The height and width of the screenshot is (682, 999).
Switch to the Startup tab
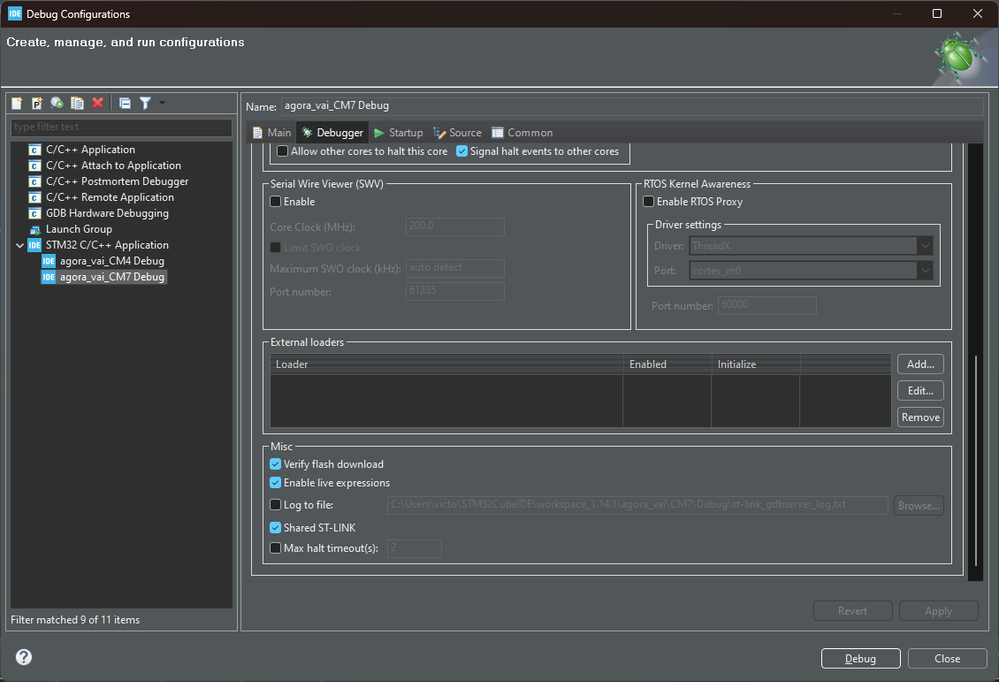(x=399, y=132)
